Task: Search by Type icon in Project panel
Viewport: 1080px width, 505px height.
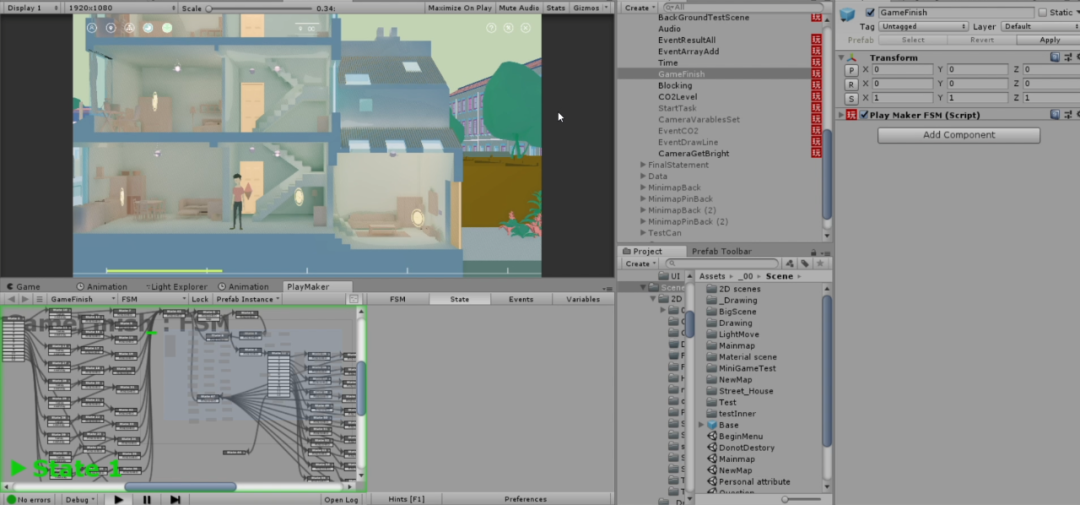Action: pos(790,263)
